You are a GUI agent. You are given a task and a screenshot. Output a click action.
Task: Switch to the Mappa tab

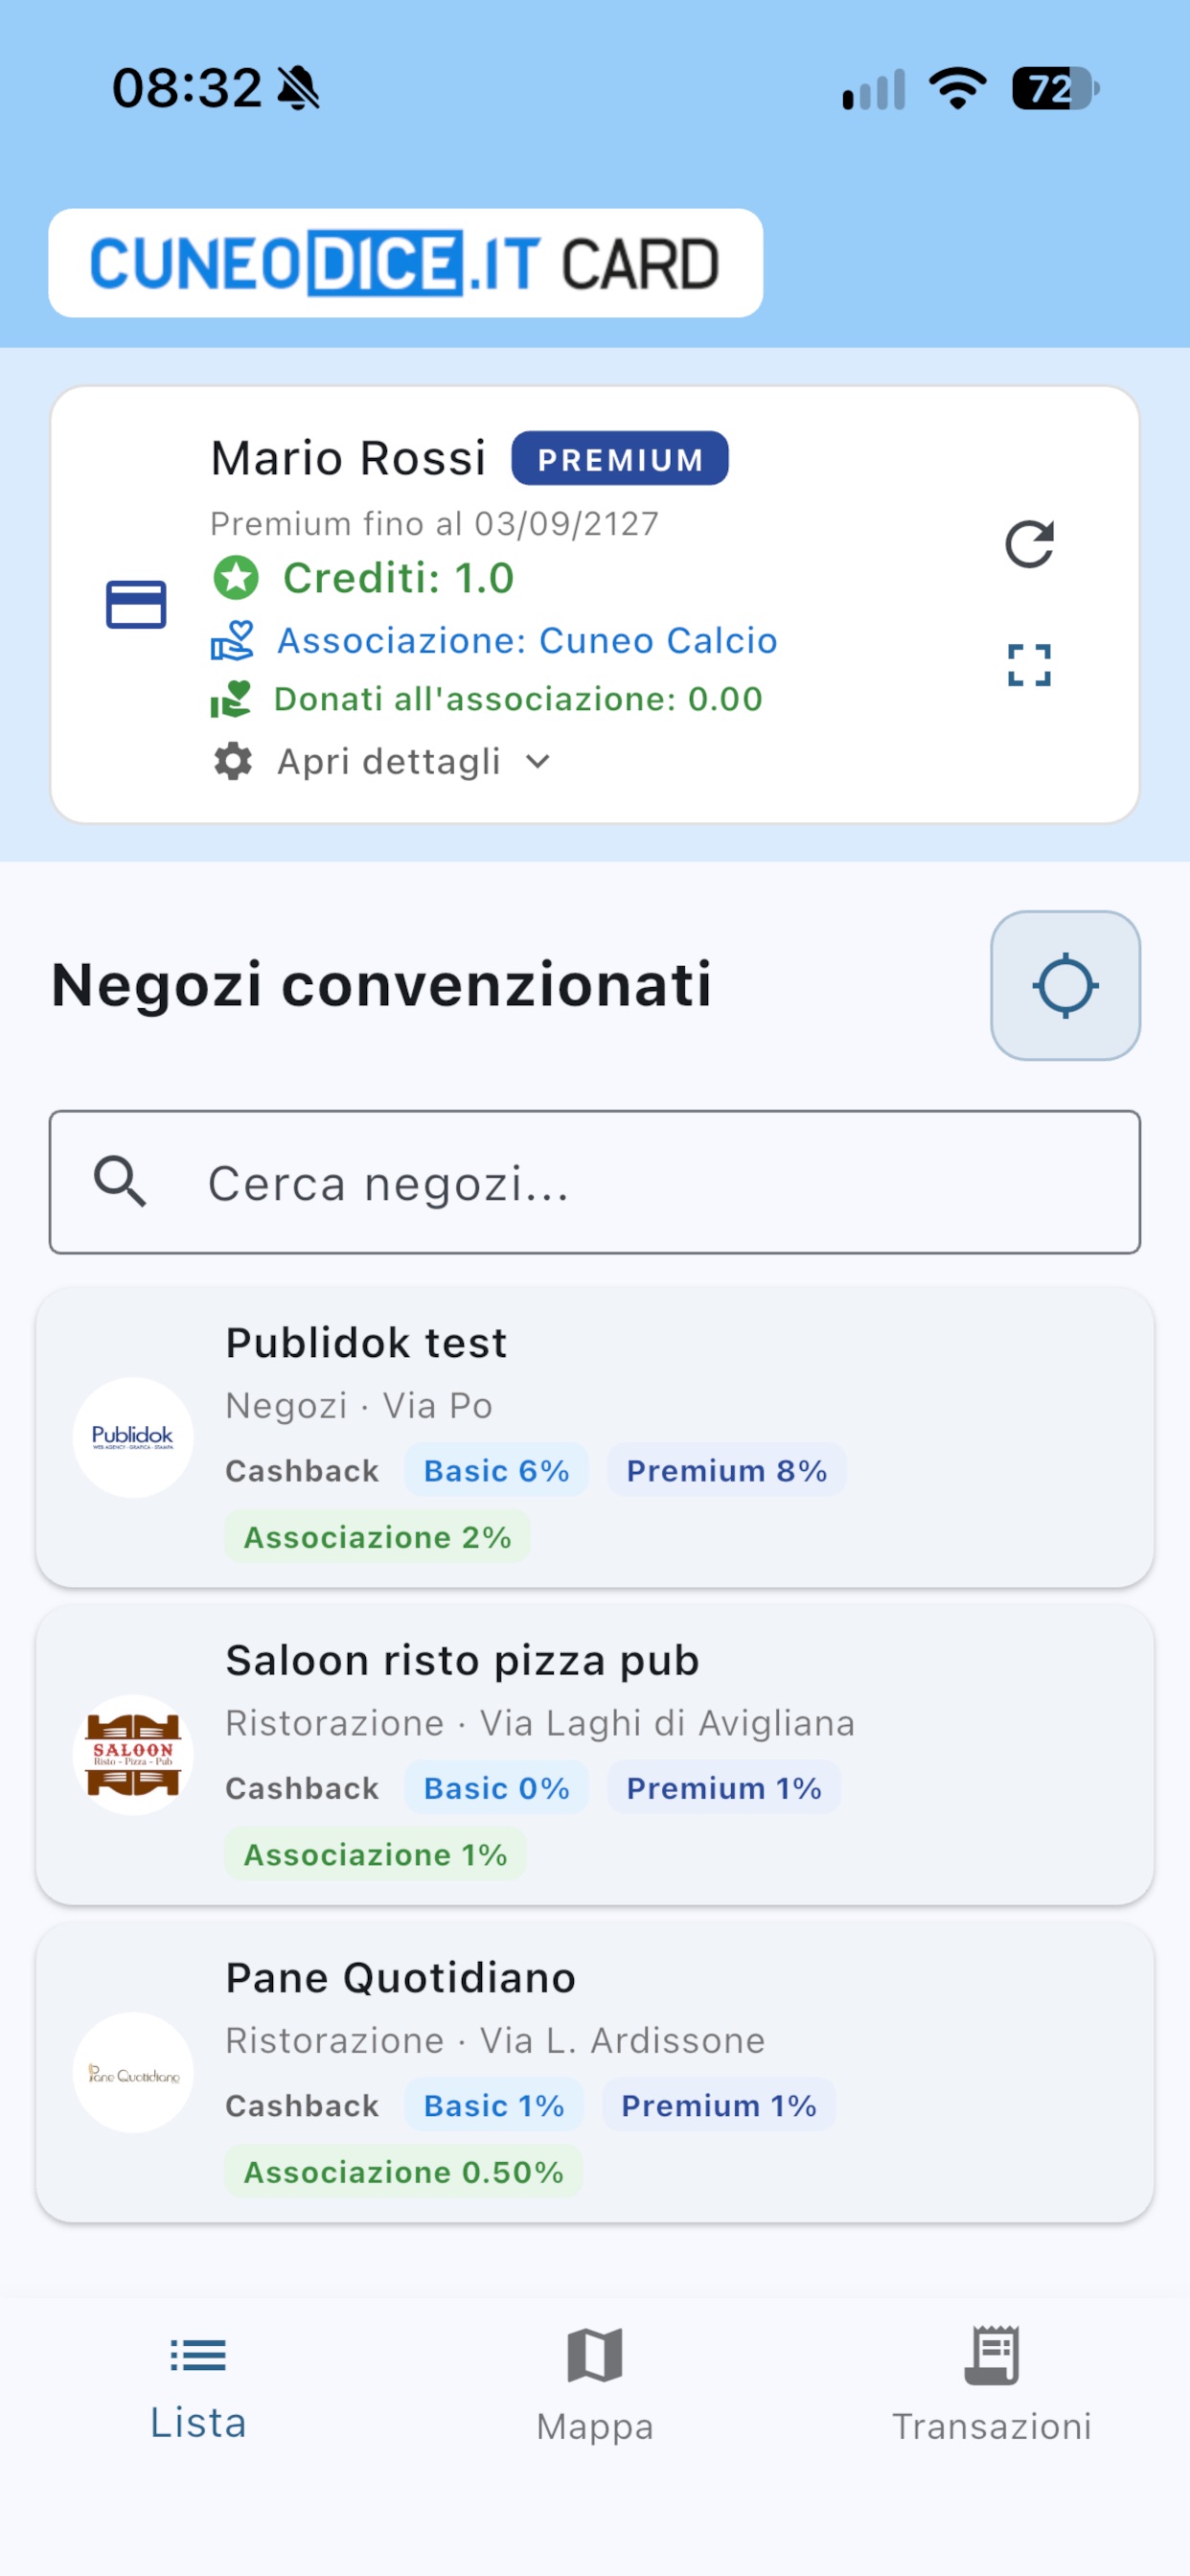click(595, 2385)
